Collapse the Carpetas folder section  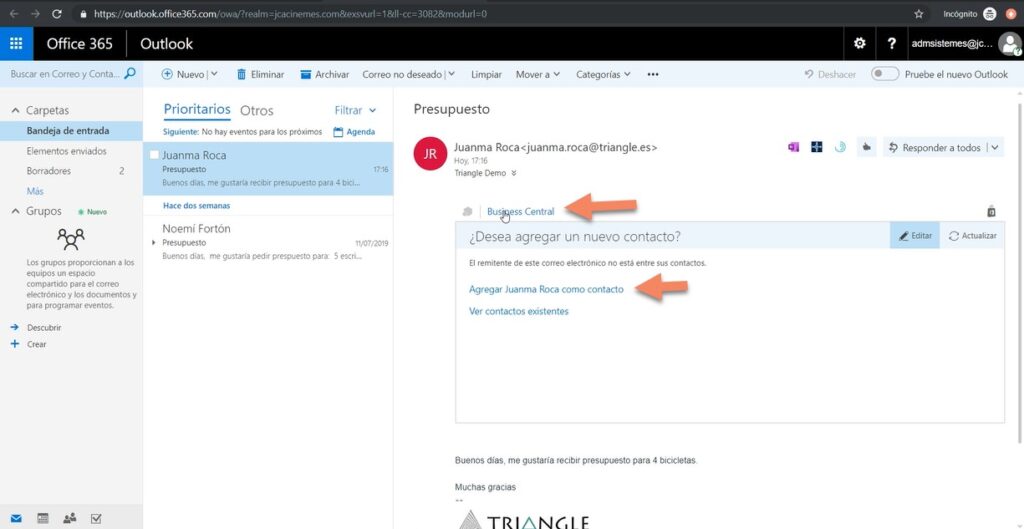[15, 110]
